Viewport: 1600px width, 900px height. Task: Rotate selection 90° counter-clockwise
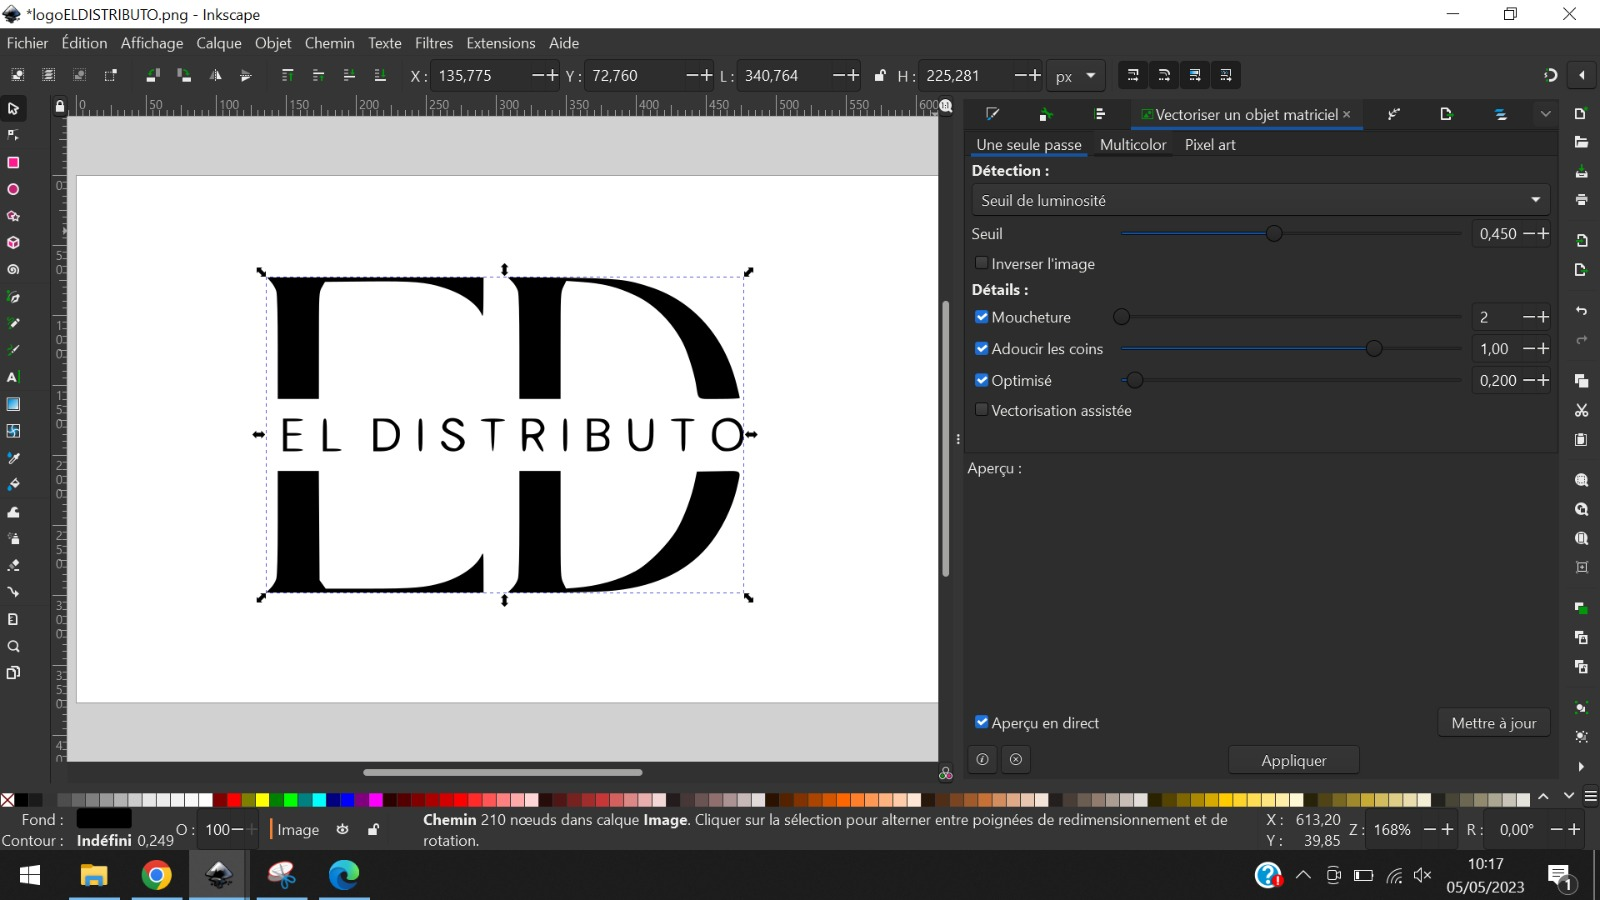click(153, 75)
